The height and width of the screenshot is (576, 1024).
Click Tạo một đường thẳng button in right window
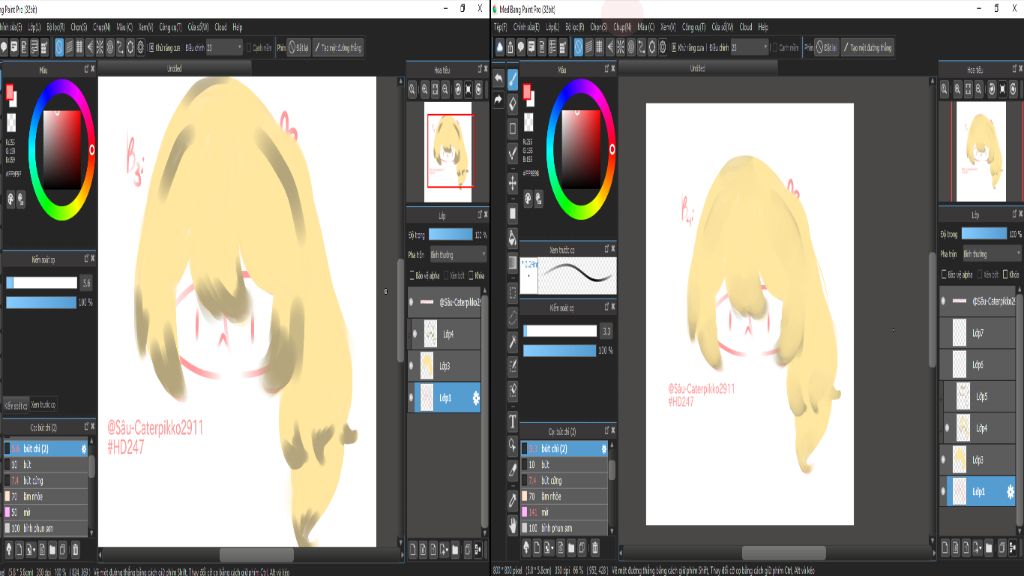867,47
